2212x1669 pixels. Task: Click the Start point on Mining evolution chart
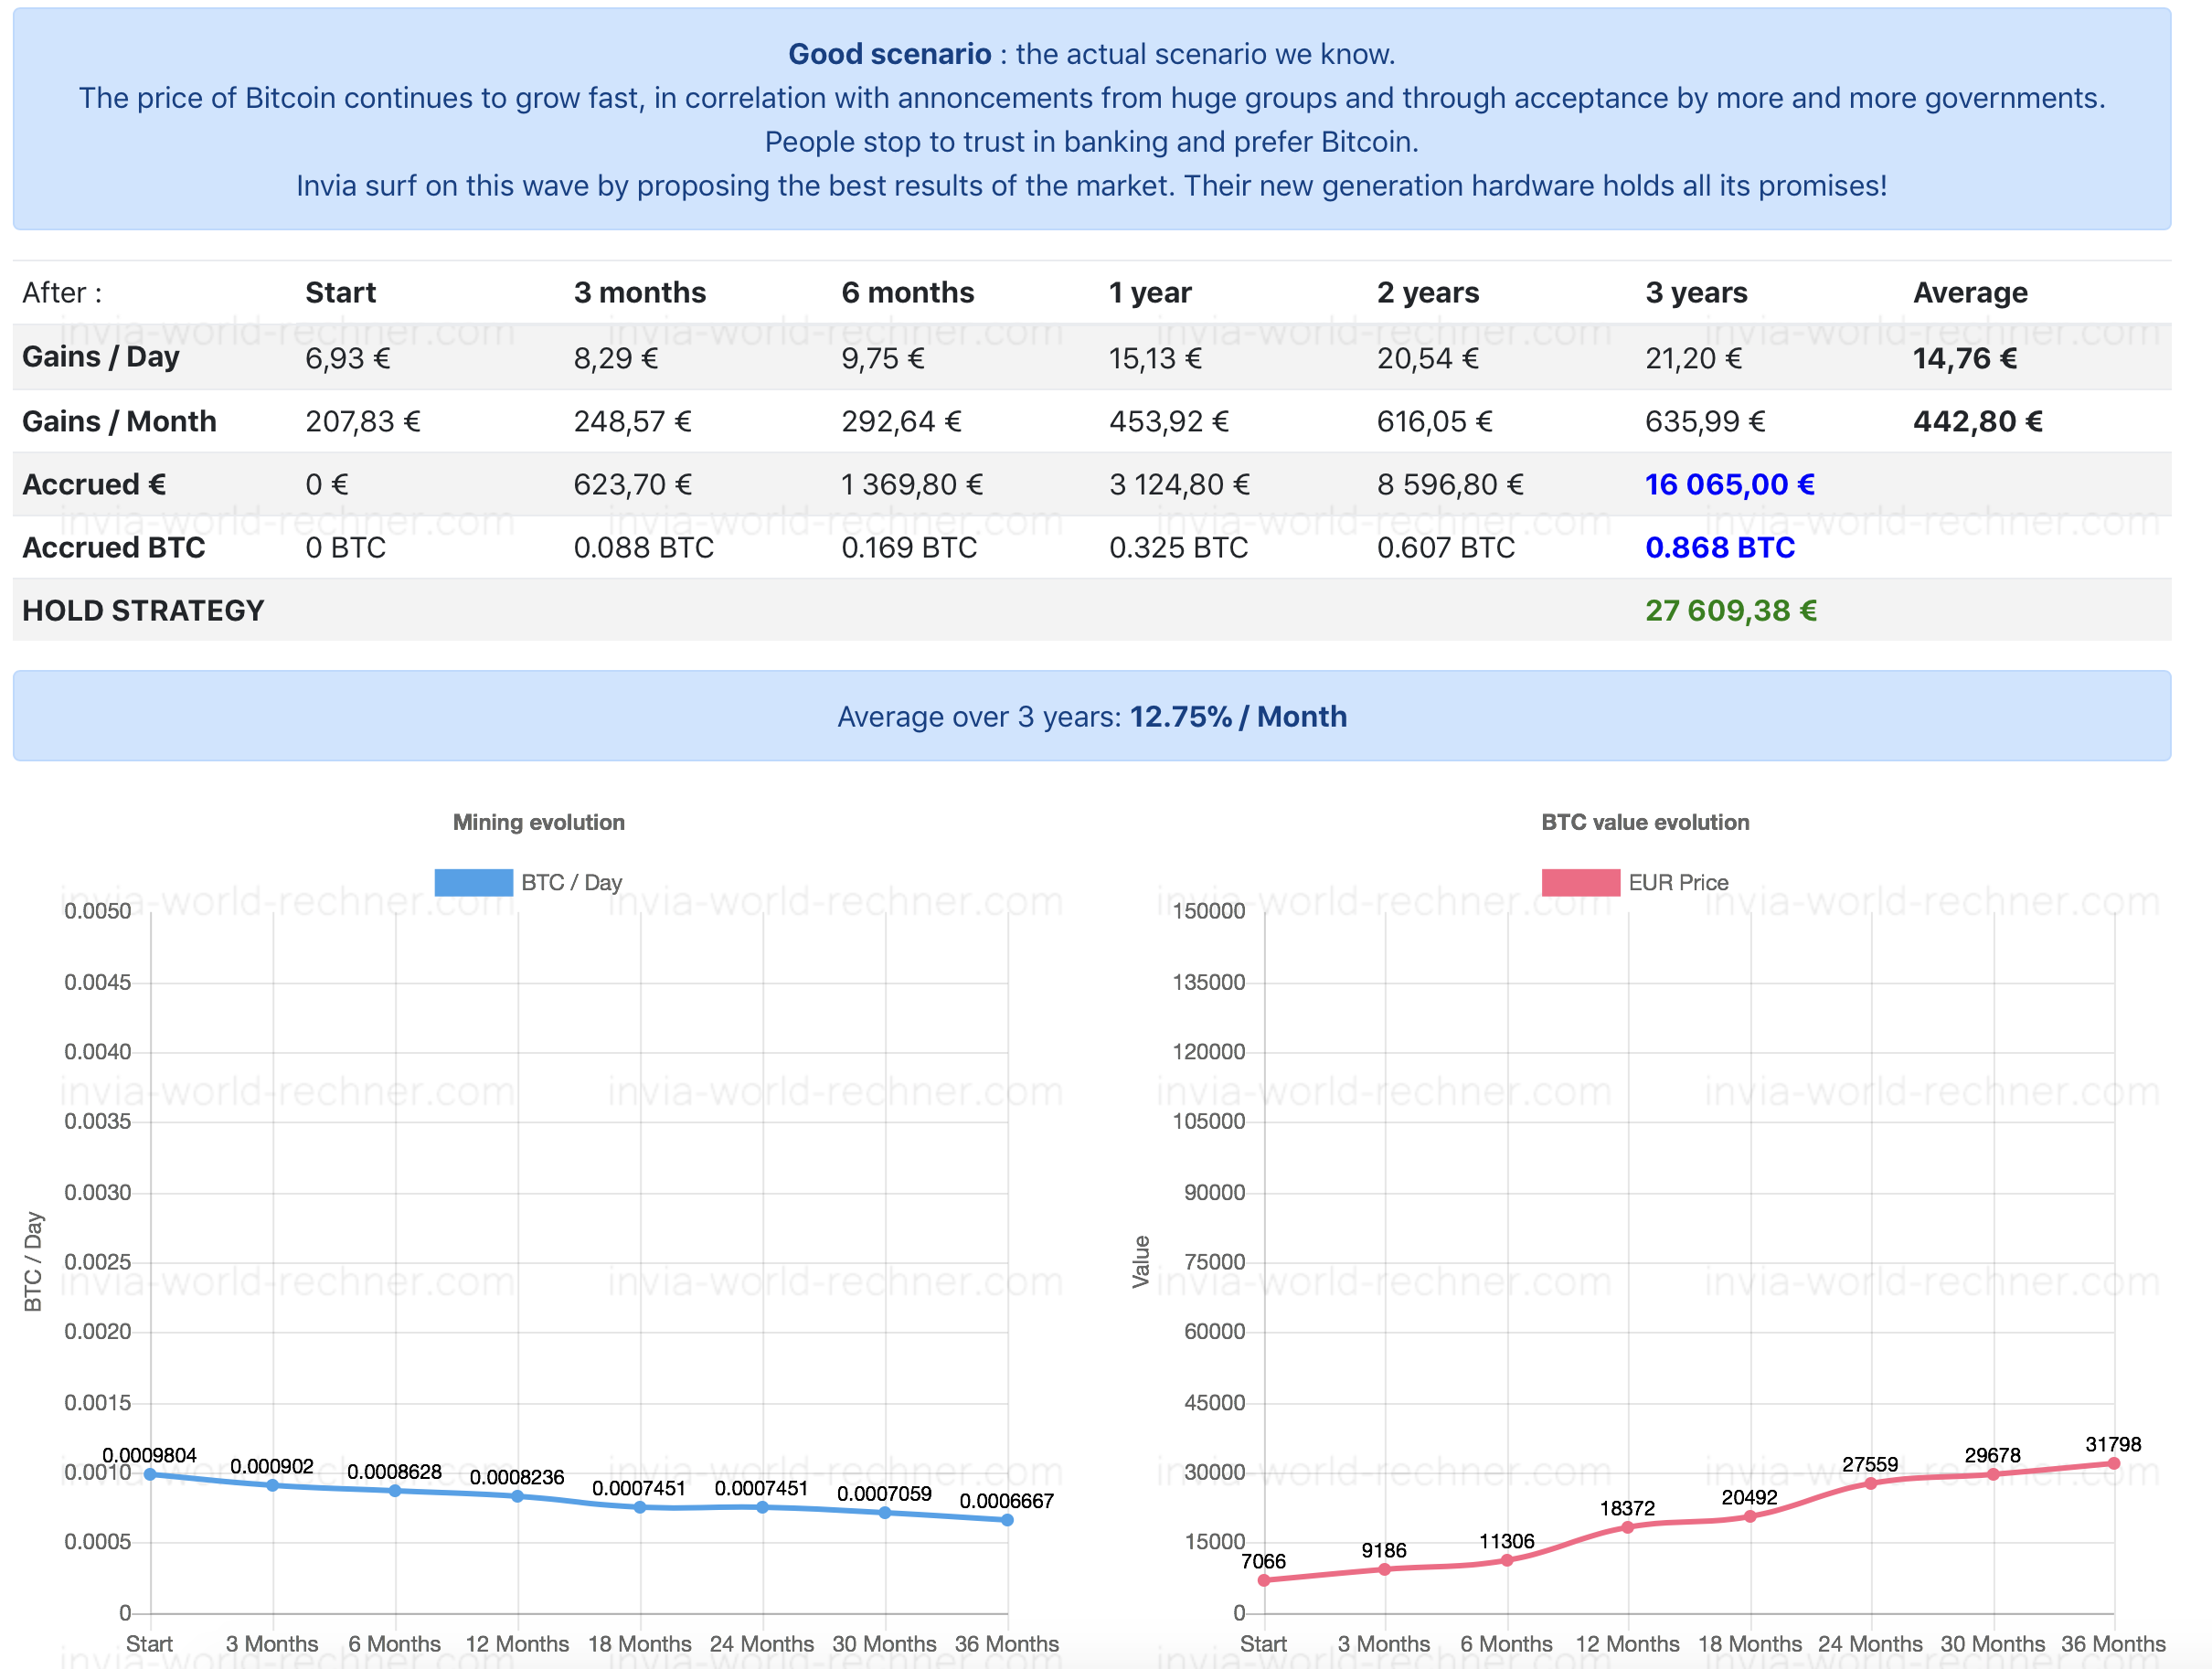pos(150,1474)
